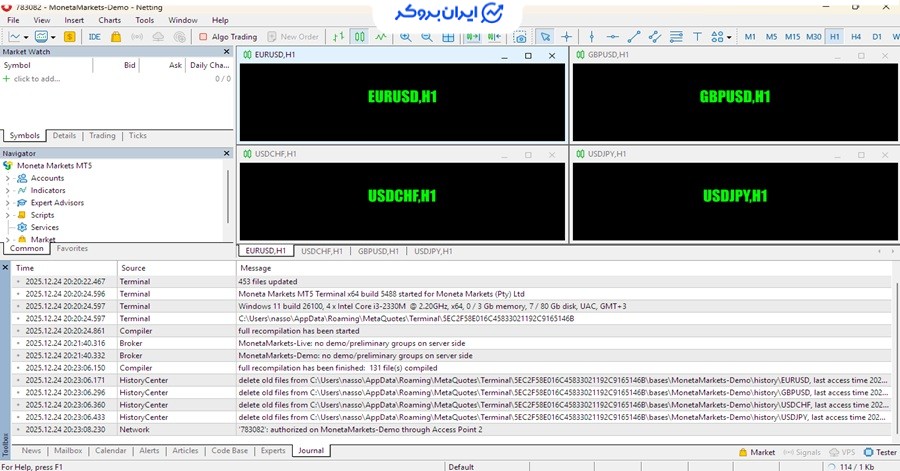
Task: Switch chart to candlestick view
Action: pyautogui.click(x=360, y=37)
